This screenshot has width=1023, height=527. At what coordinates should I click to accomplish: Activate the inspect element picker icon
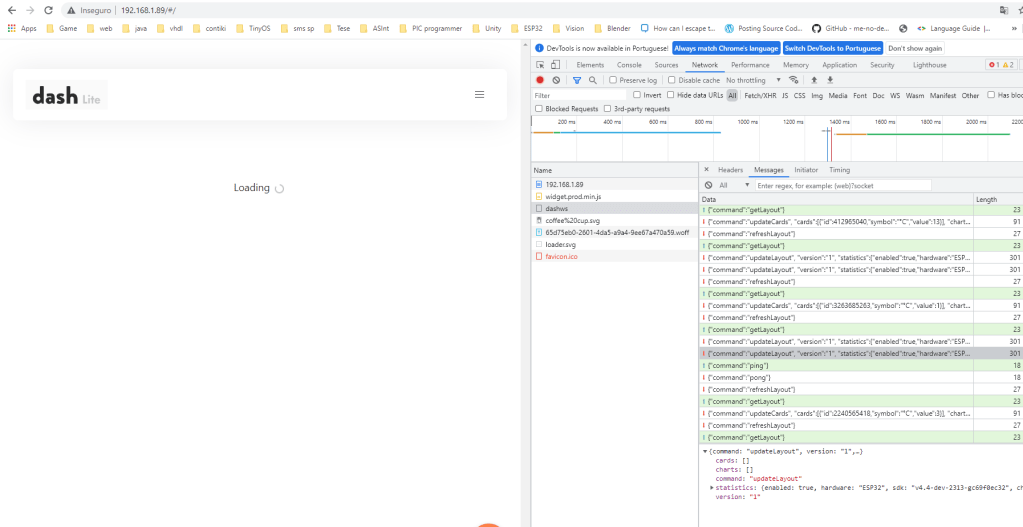540,65
